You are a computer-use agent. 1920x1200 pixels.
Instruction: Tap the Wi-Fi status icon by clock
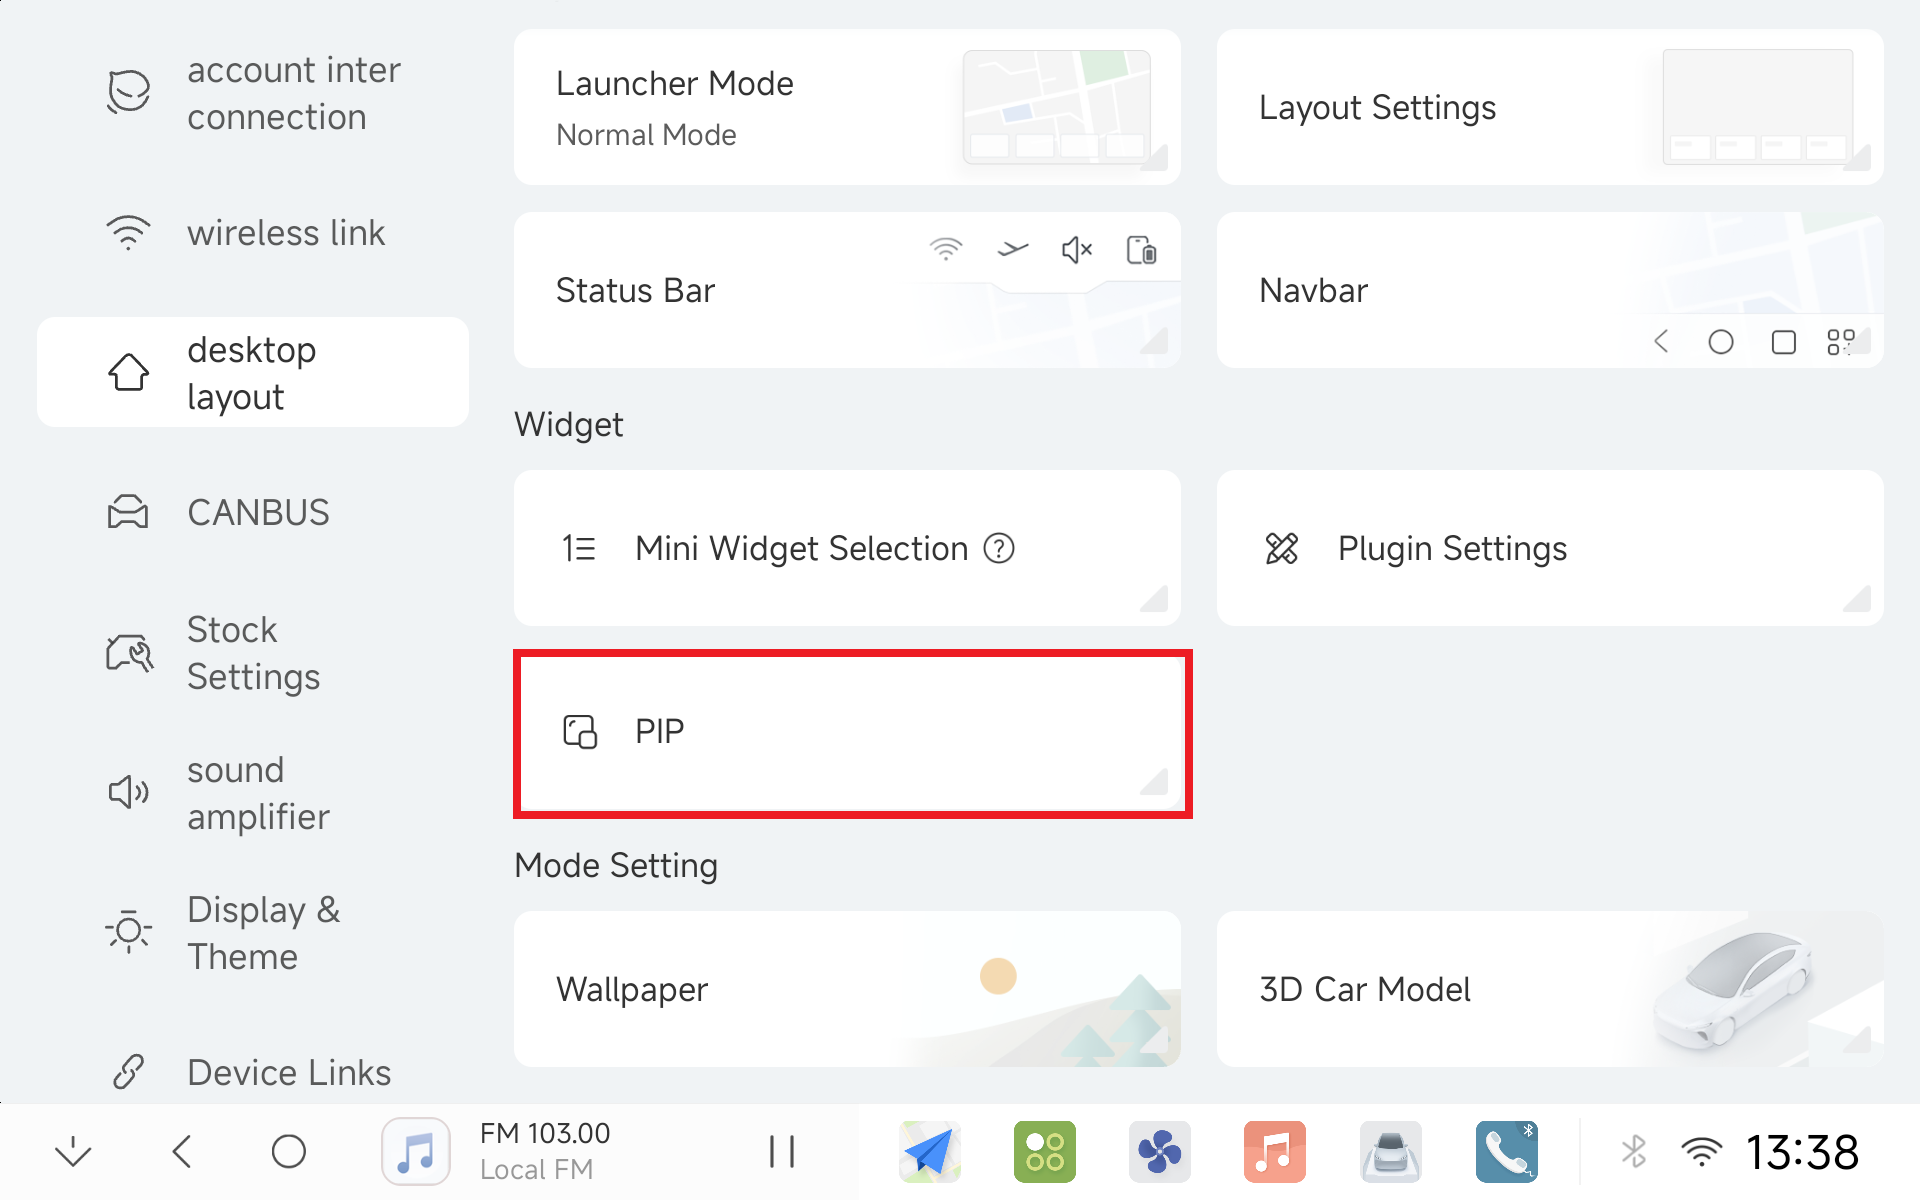1702,1152
